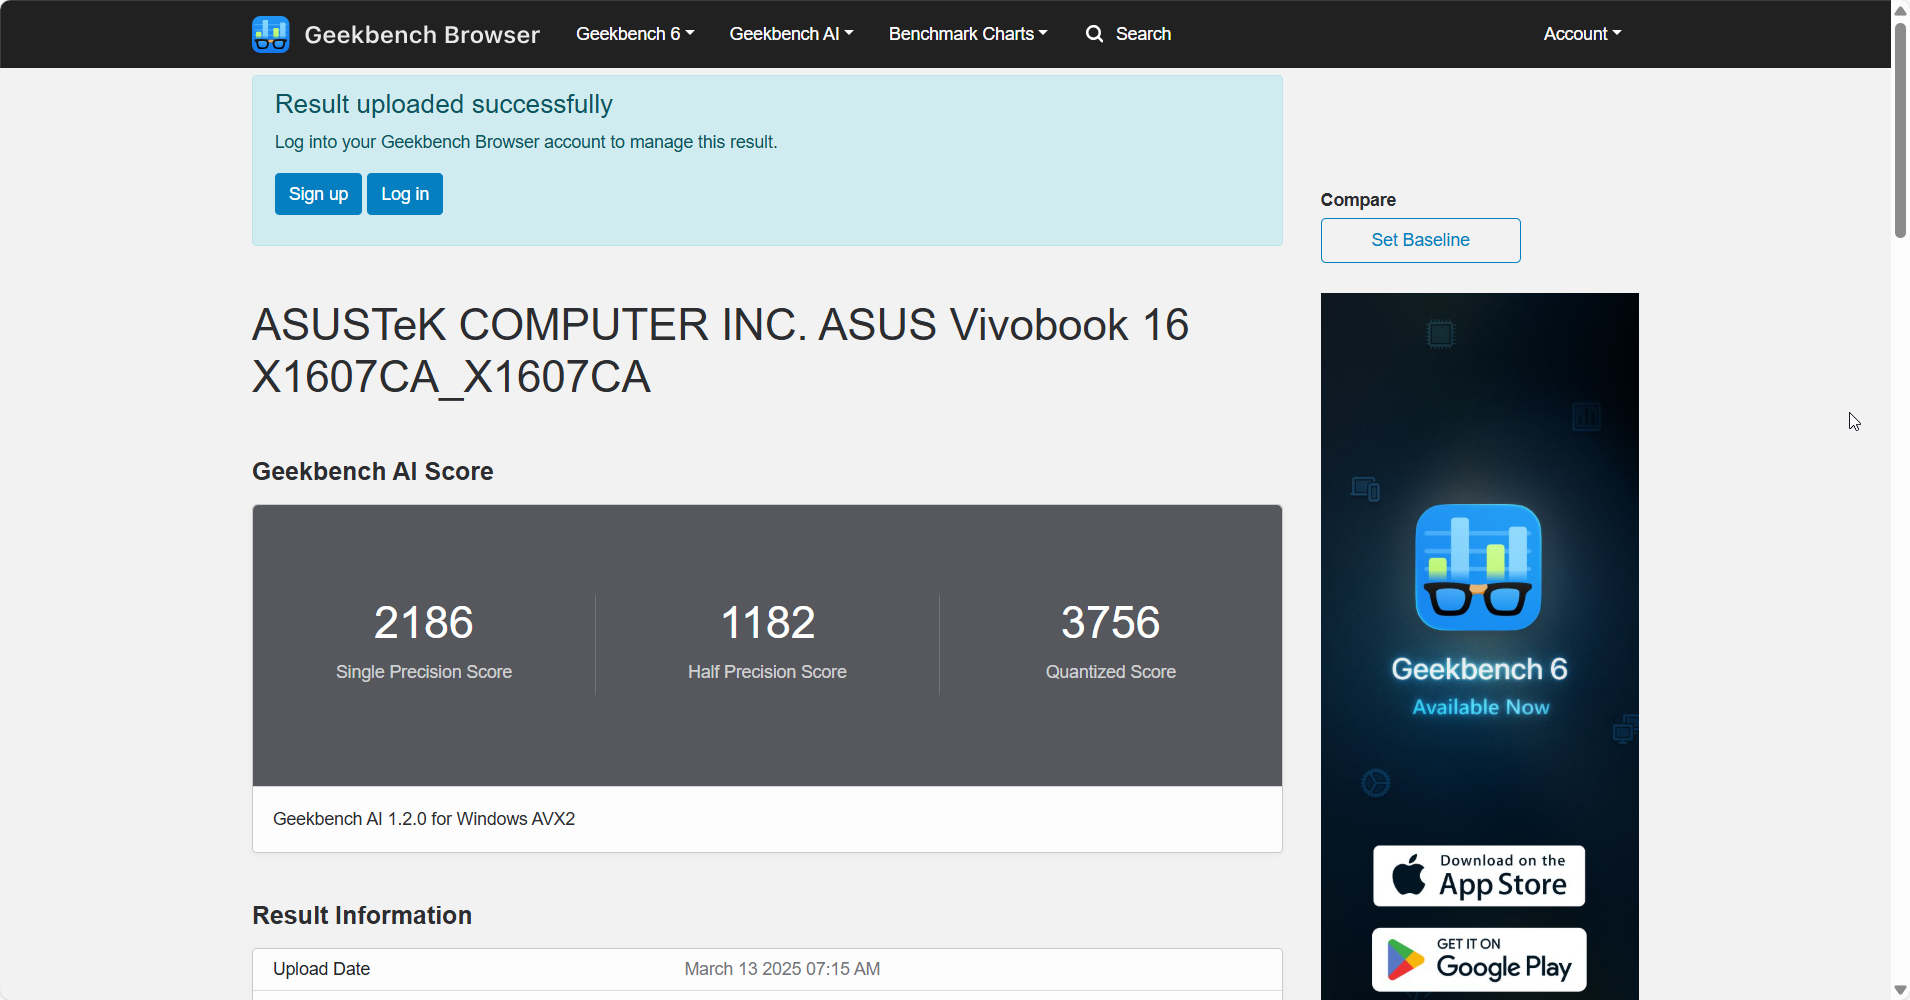Click the Apple logo icon on App Store badge
Image resolution: width=1910 pixels, height=1000 pixels.
(x=1409, y=875)
